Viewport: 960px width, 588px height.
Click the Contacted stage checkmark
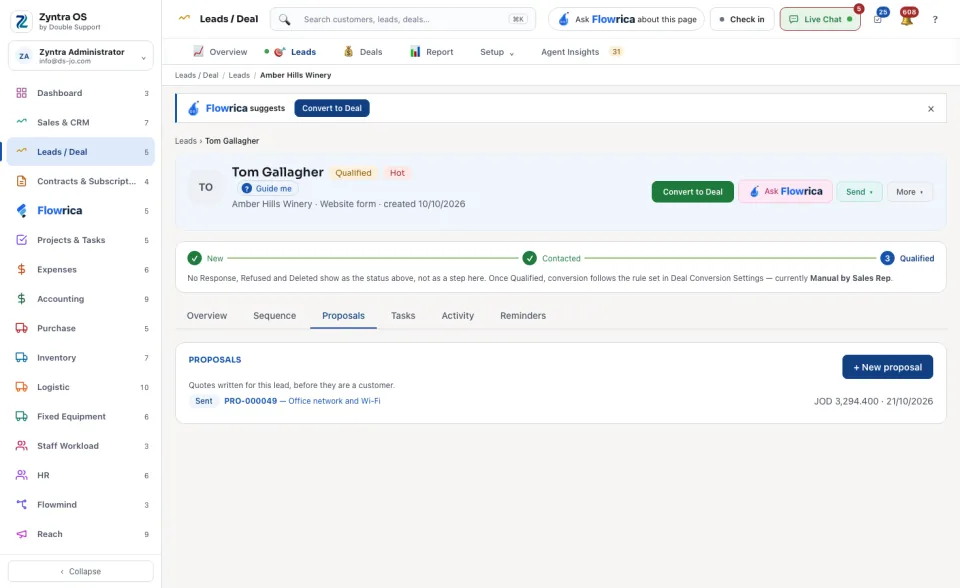pyautogui.click(x=530, y=258)
